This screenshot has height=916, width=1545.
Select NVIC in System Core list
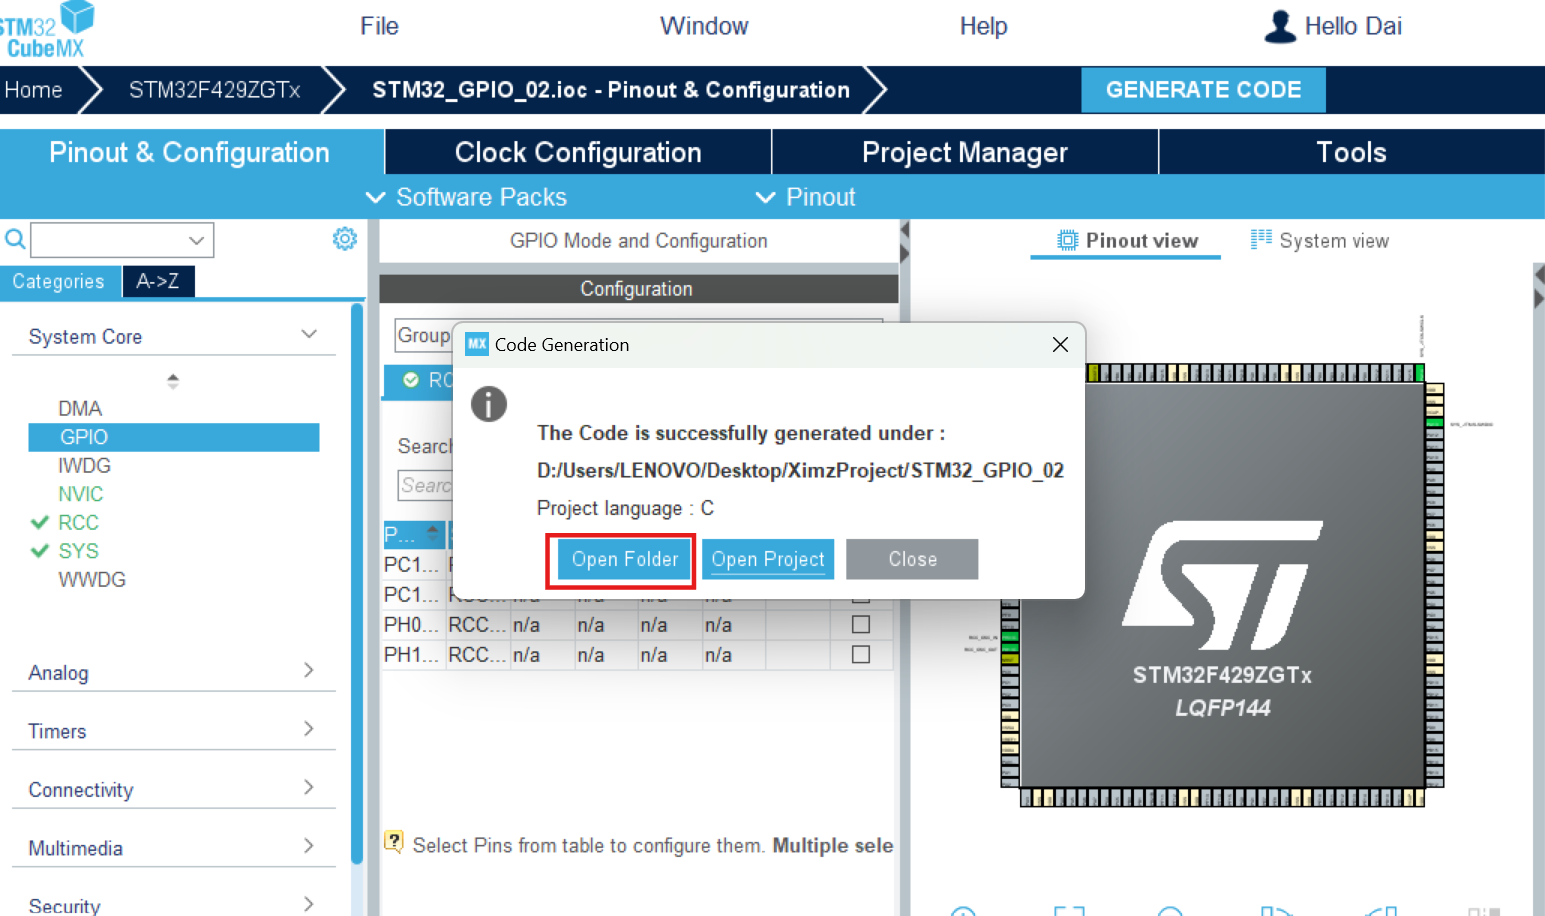point(81,494)
